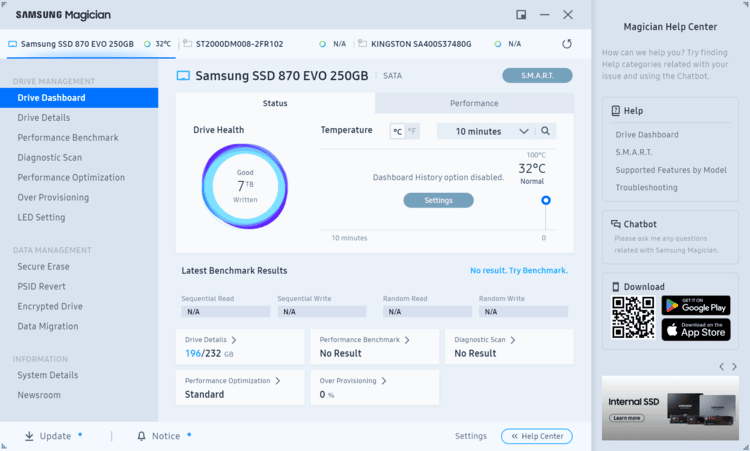Click the refresh drive list icon
Viewport: 750px width, 451px height.
click(567, 44)
